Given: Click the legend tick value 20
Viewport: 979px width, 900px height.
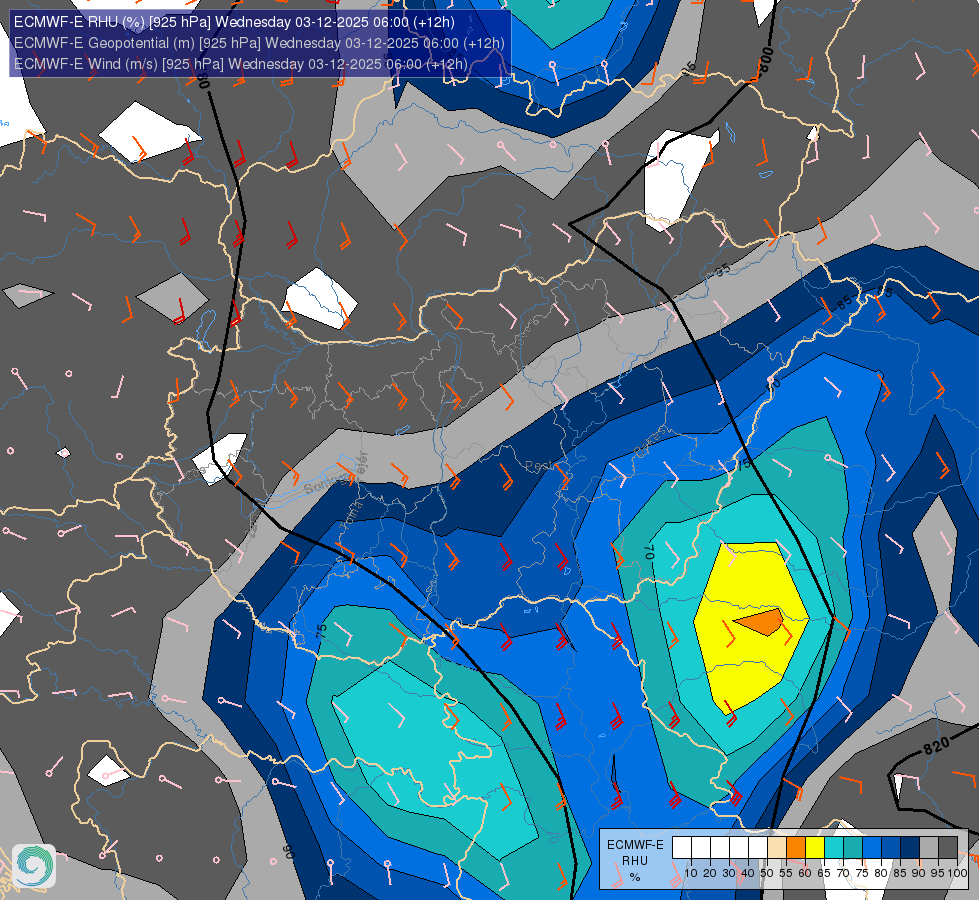Looking at the screenshot, I should (x=710, y=873).
